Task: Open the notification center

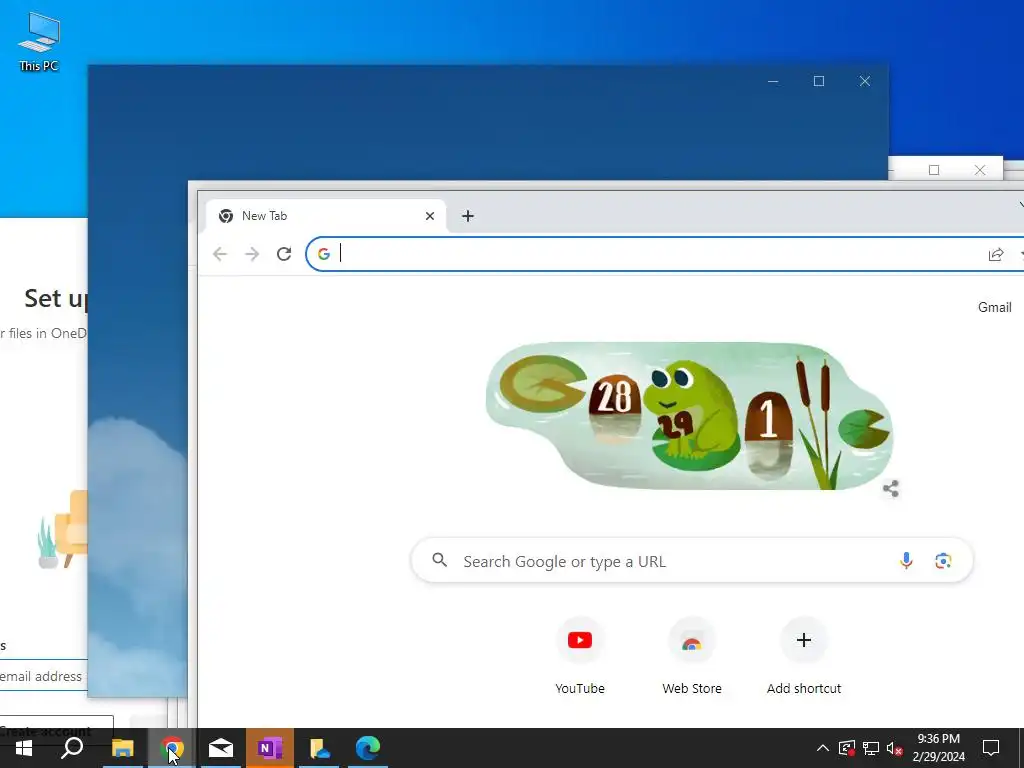Action: 991,748
